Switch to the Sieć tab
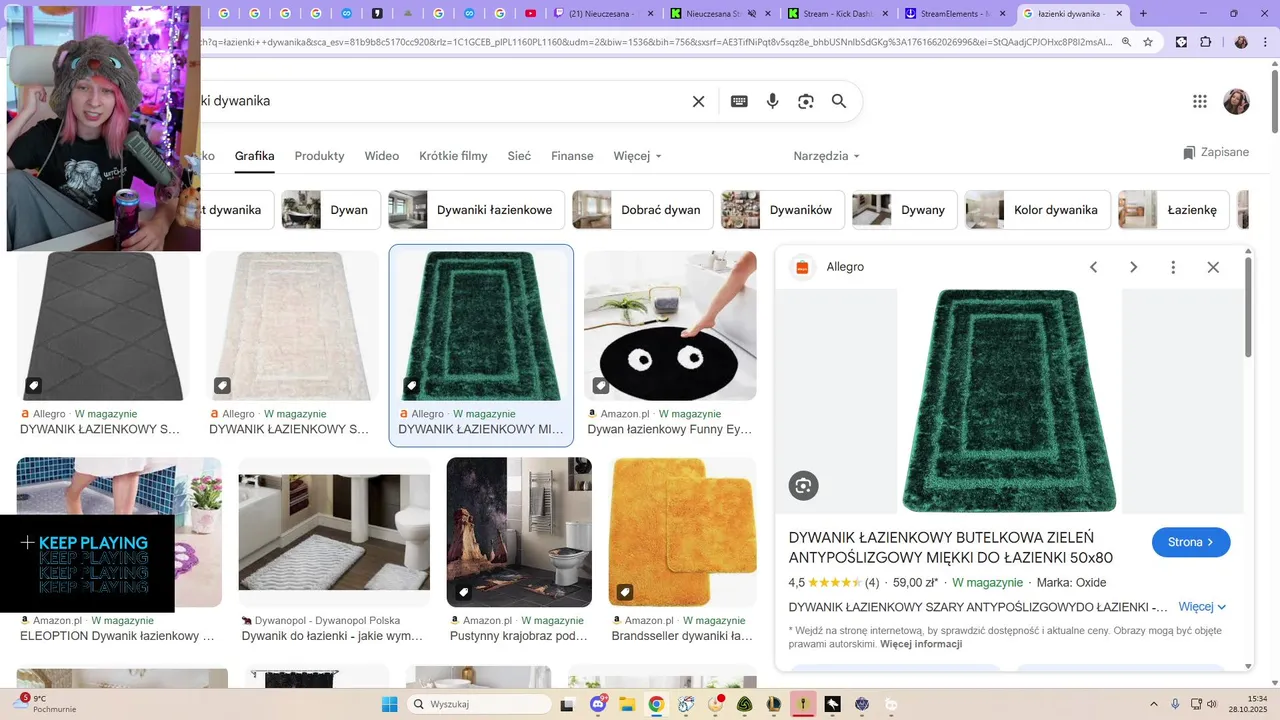The width and height of the screenshot is (1280, 720). pos(519,156)
